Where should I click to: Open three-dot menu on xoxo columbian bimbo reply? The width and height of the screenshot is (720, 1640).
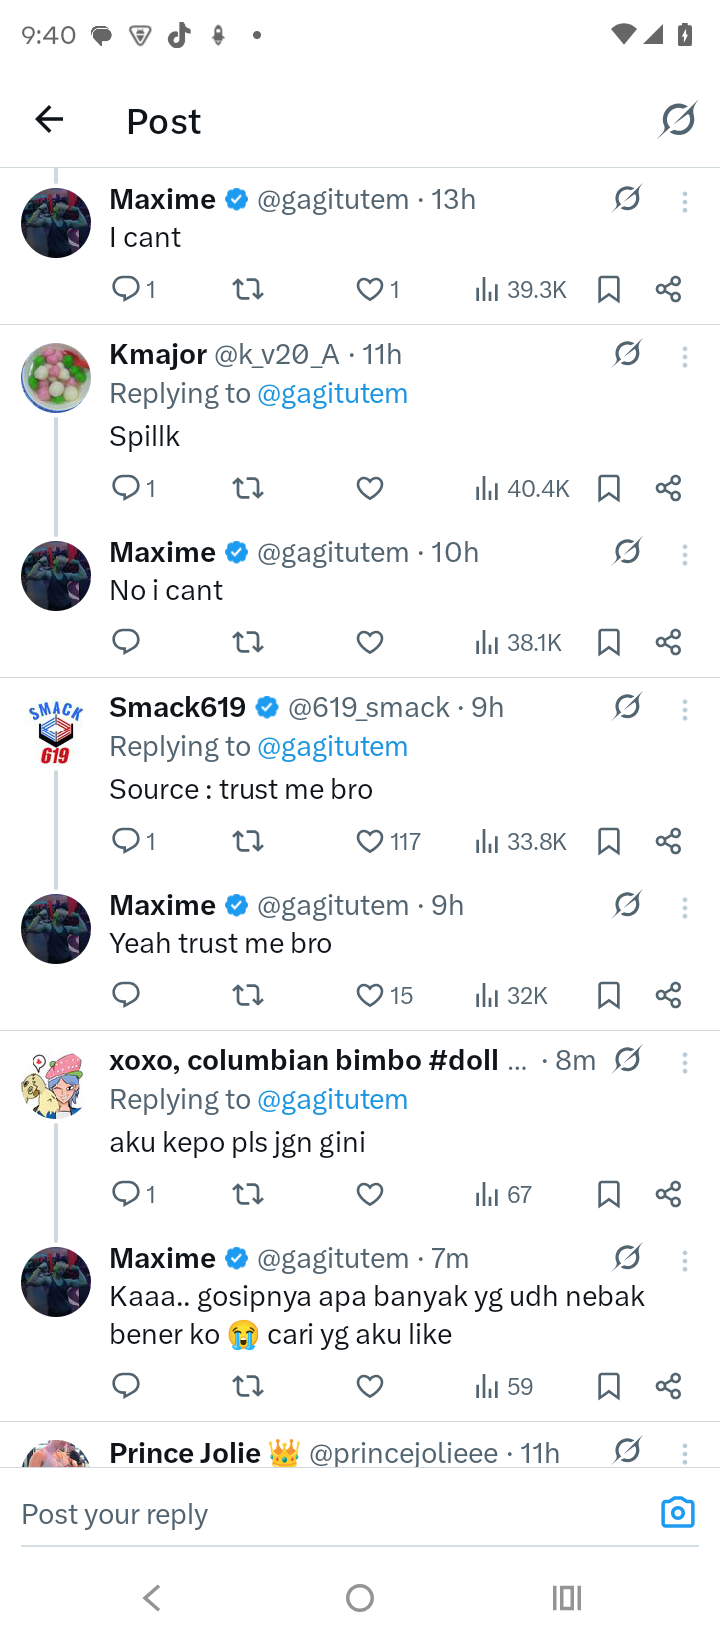pyautogui.click(x=685, y=1063)
